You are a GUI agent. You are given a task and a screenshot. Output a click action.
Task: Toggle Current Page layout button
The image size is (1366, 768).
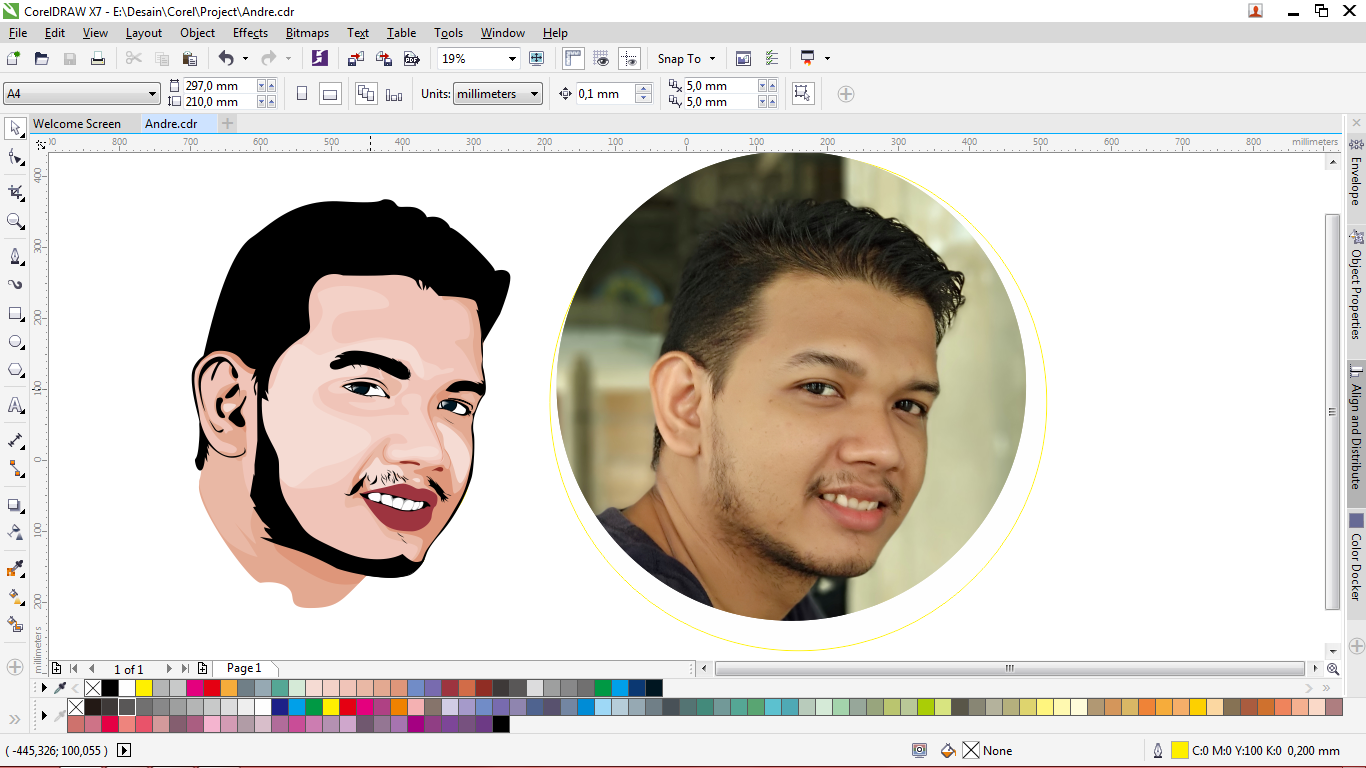[x=394, y=94]
